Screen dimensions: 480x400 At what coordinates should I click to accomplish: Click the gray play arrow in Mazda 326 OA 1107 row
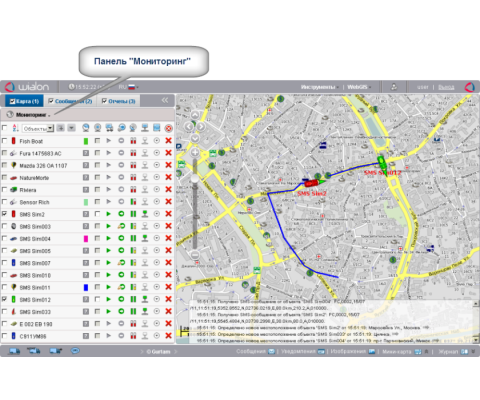pos(109,165)
